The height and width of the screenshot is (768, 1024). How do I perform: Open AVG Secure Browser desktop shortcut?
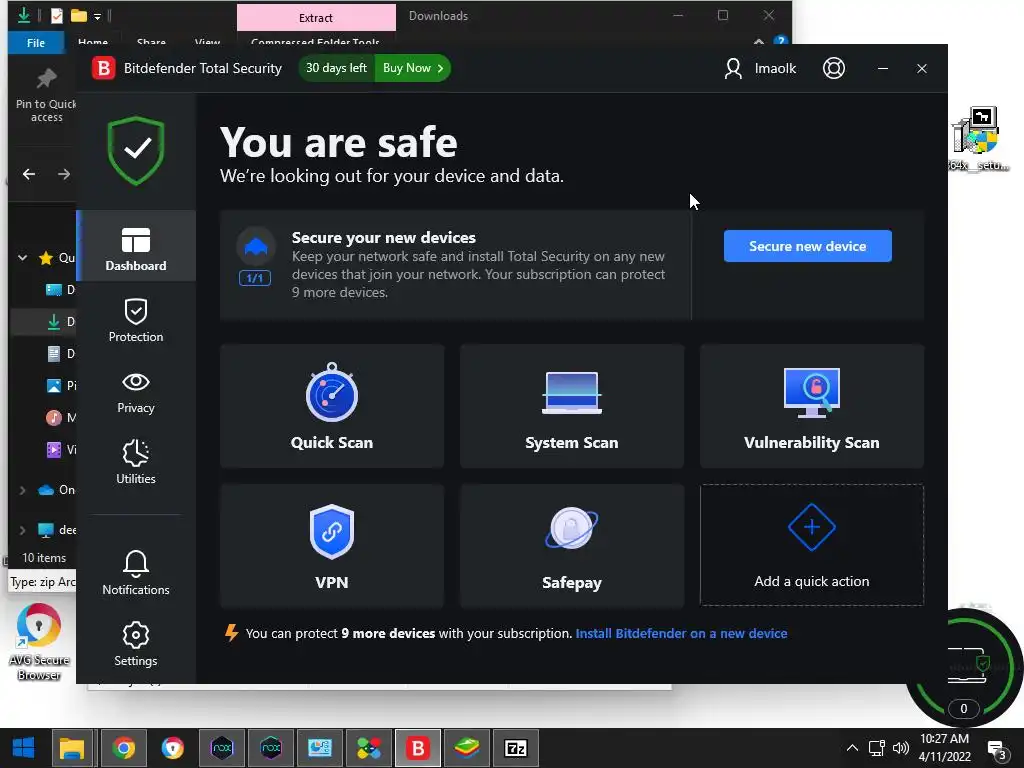click(x=39, y=641)
